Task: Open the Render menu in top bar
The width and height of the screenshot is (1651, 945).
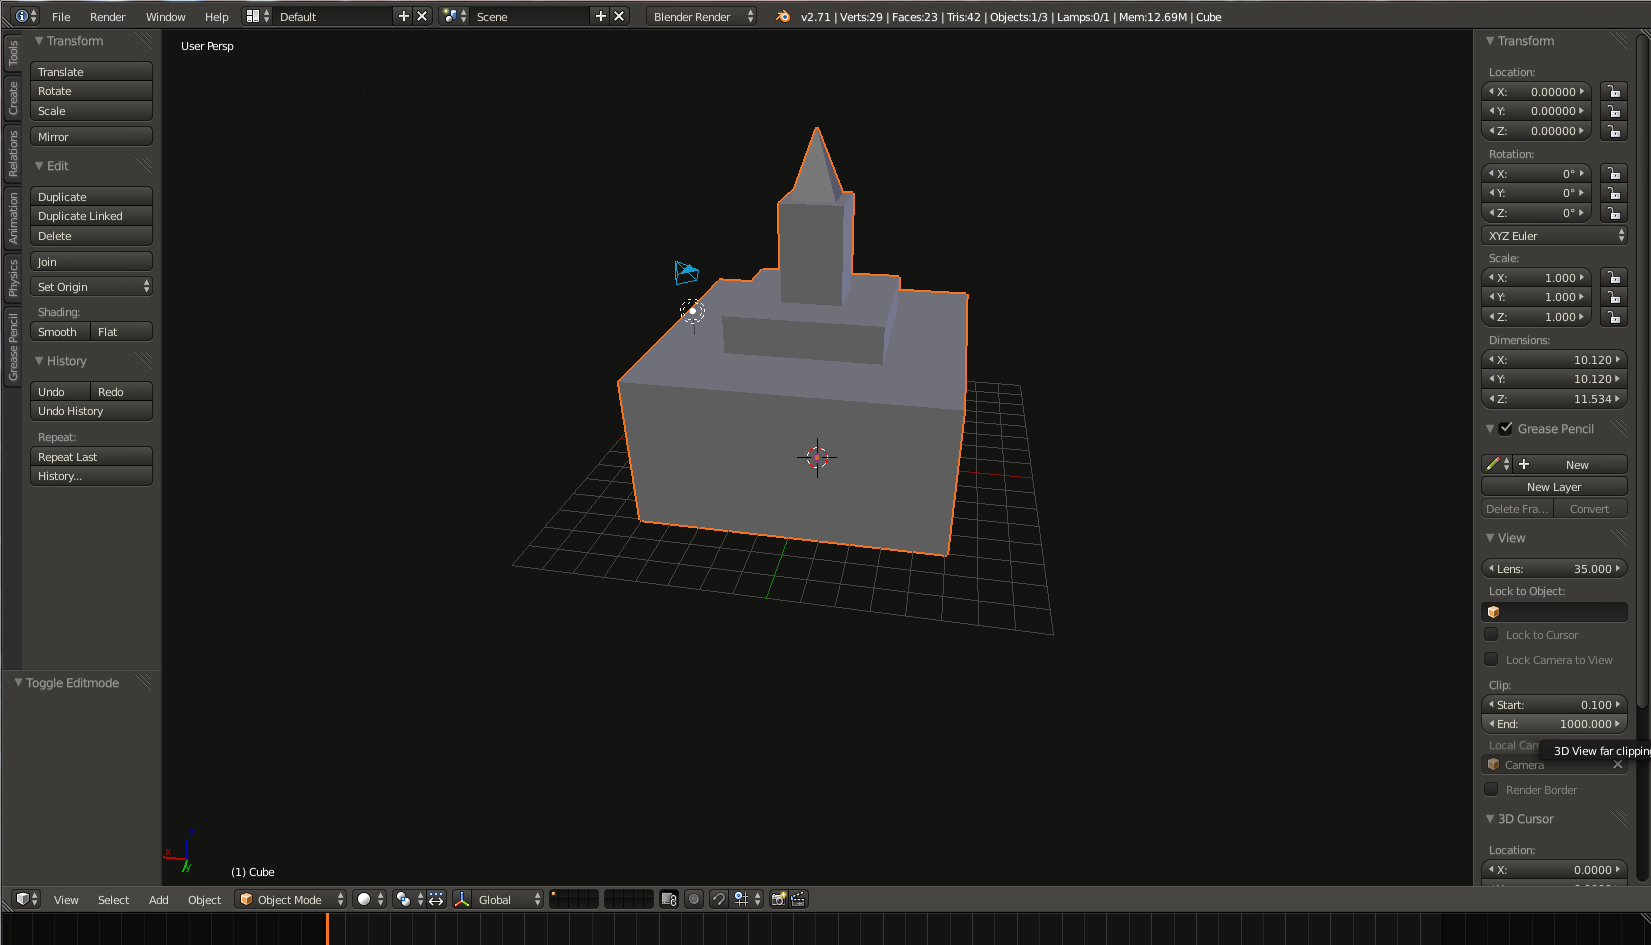Action: coord(107,16)
